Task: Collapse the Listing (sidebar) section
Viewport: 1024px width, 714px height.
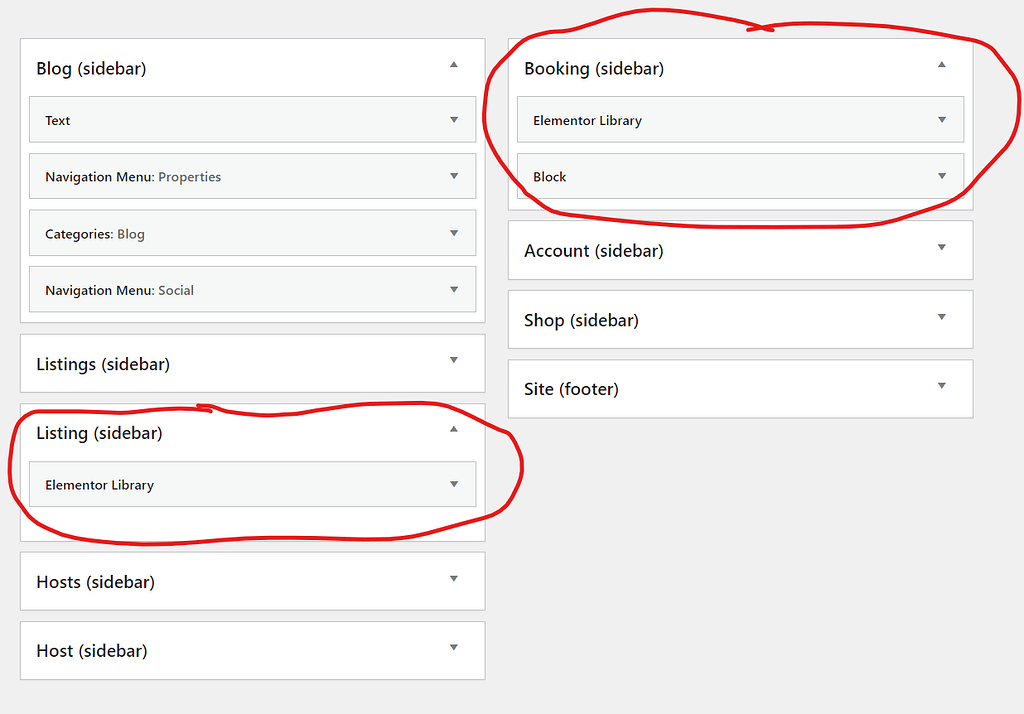Action: [x=453, y=432]
